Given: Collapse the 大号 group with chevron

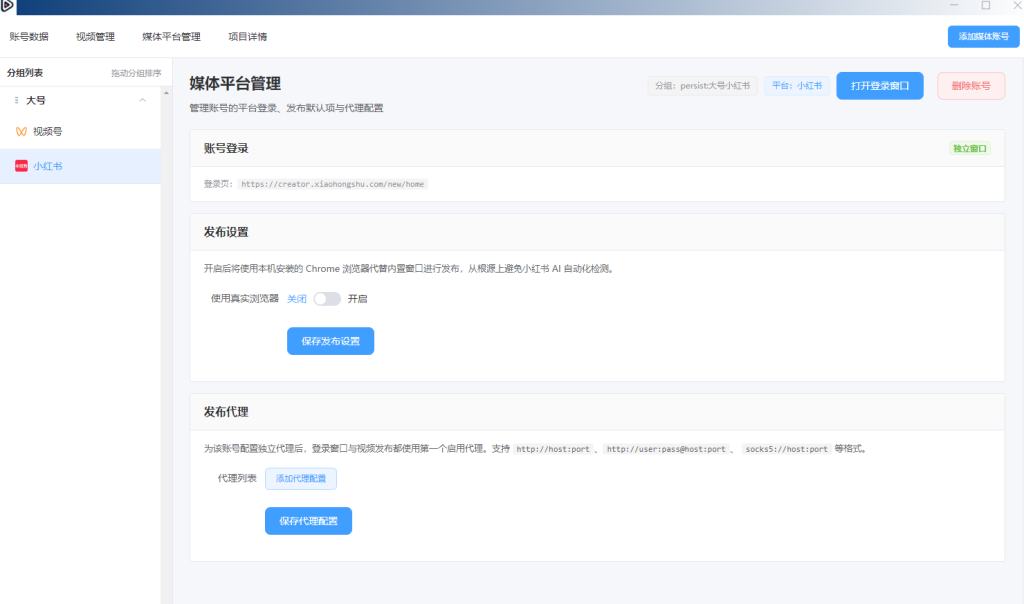Looking at the screenshot, I should coord(142,100).
